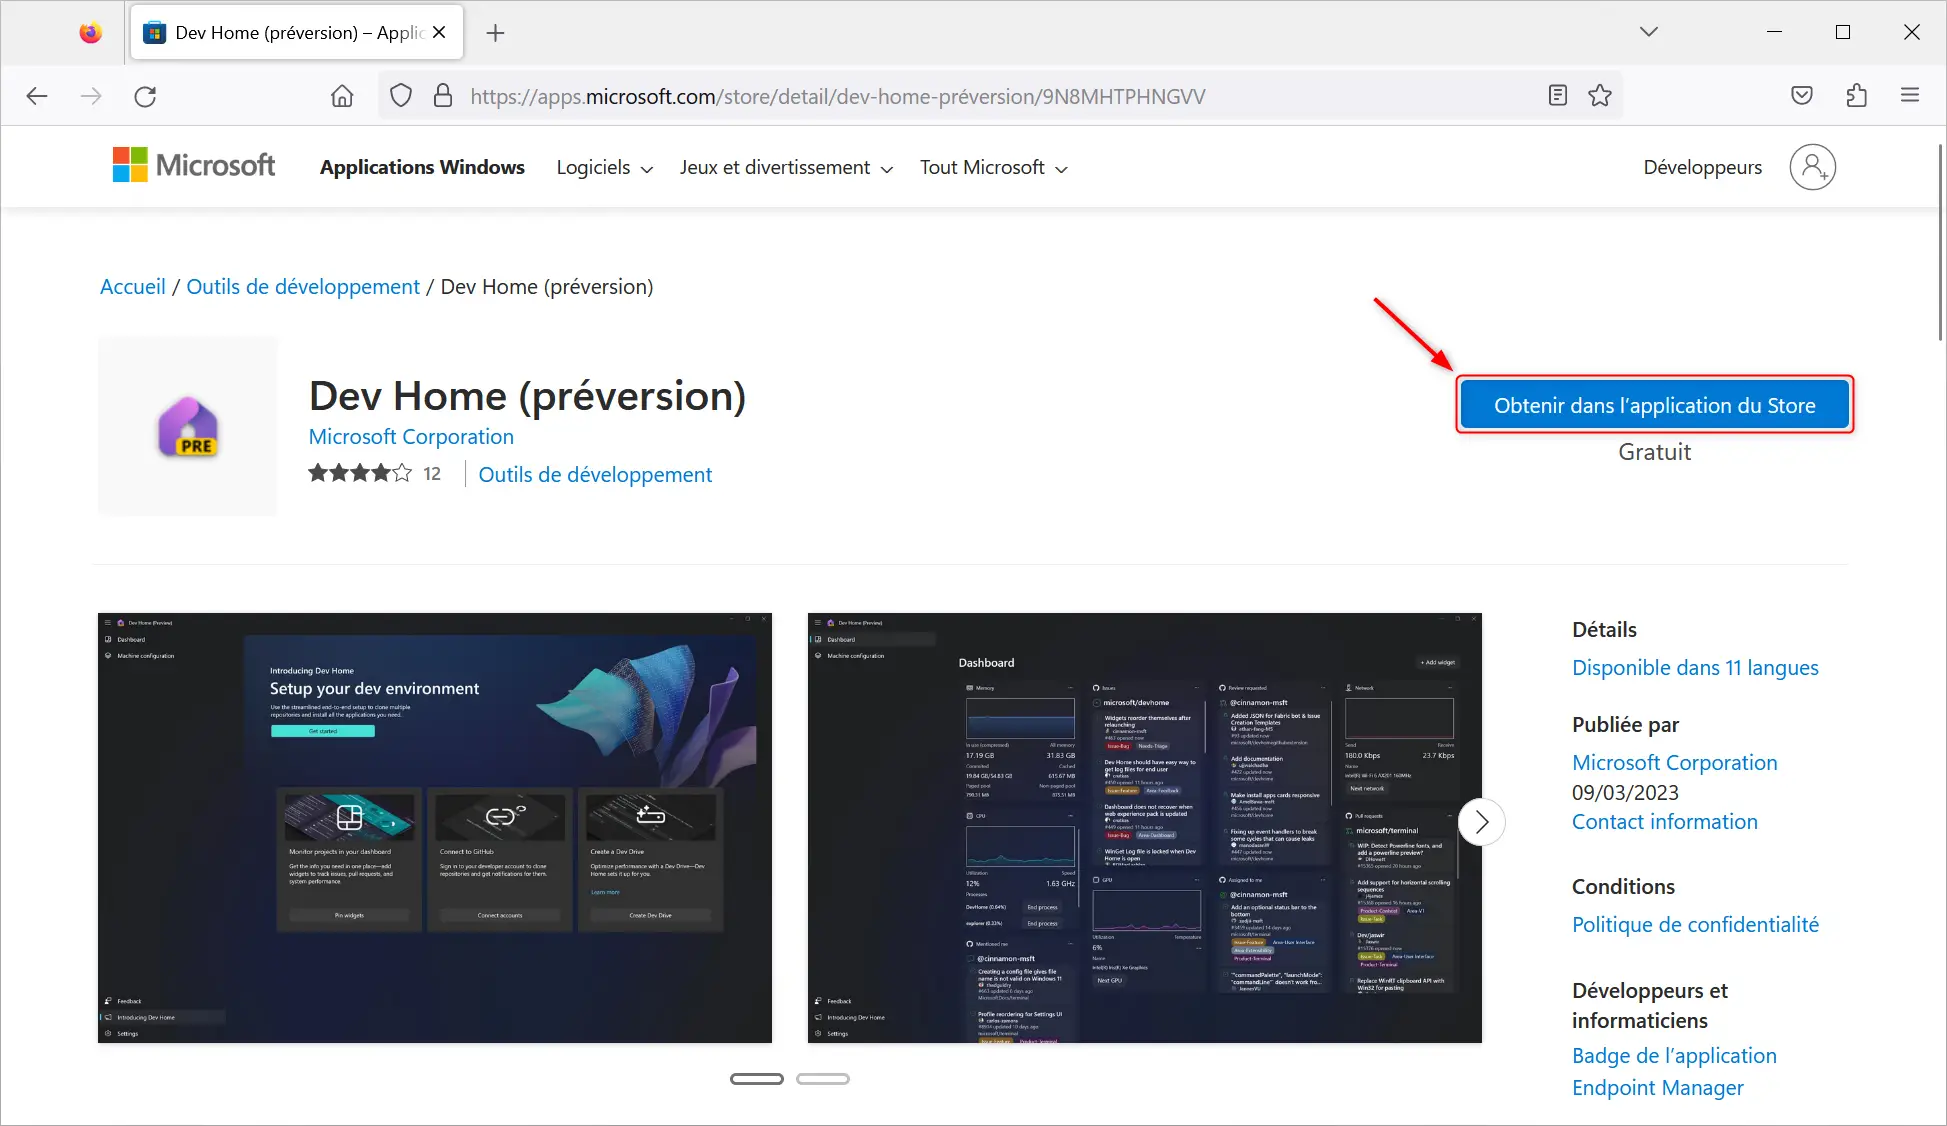Image resolution: width=1947 pixels, height=1126 pixels.
Task: Go to Accueil breadcrumb
Action: tap(133, 287)
